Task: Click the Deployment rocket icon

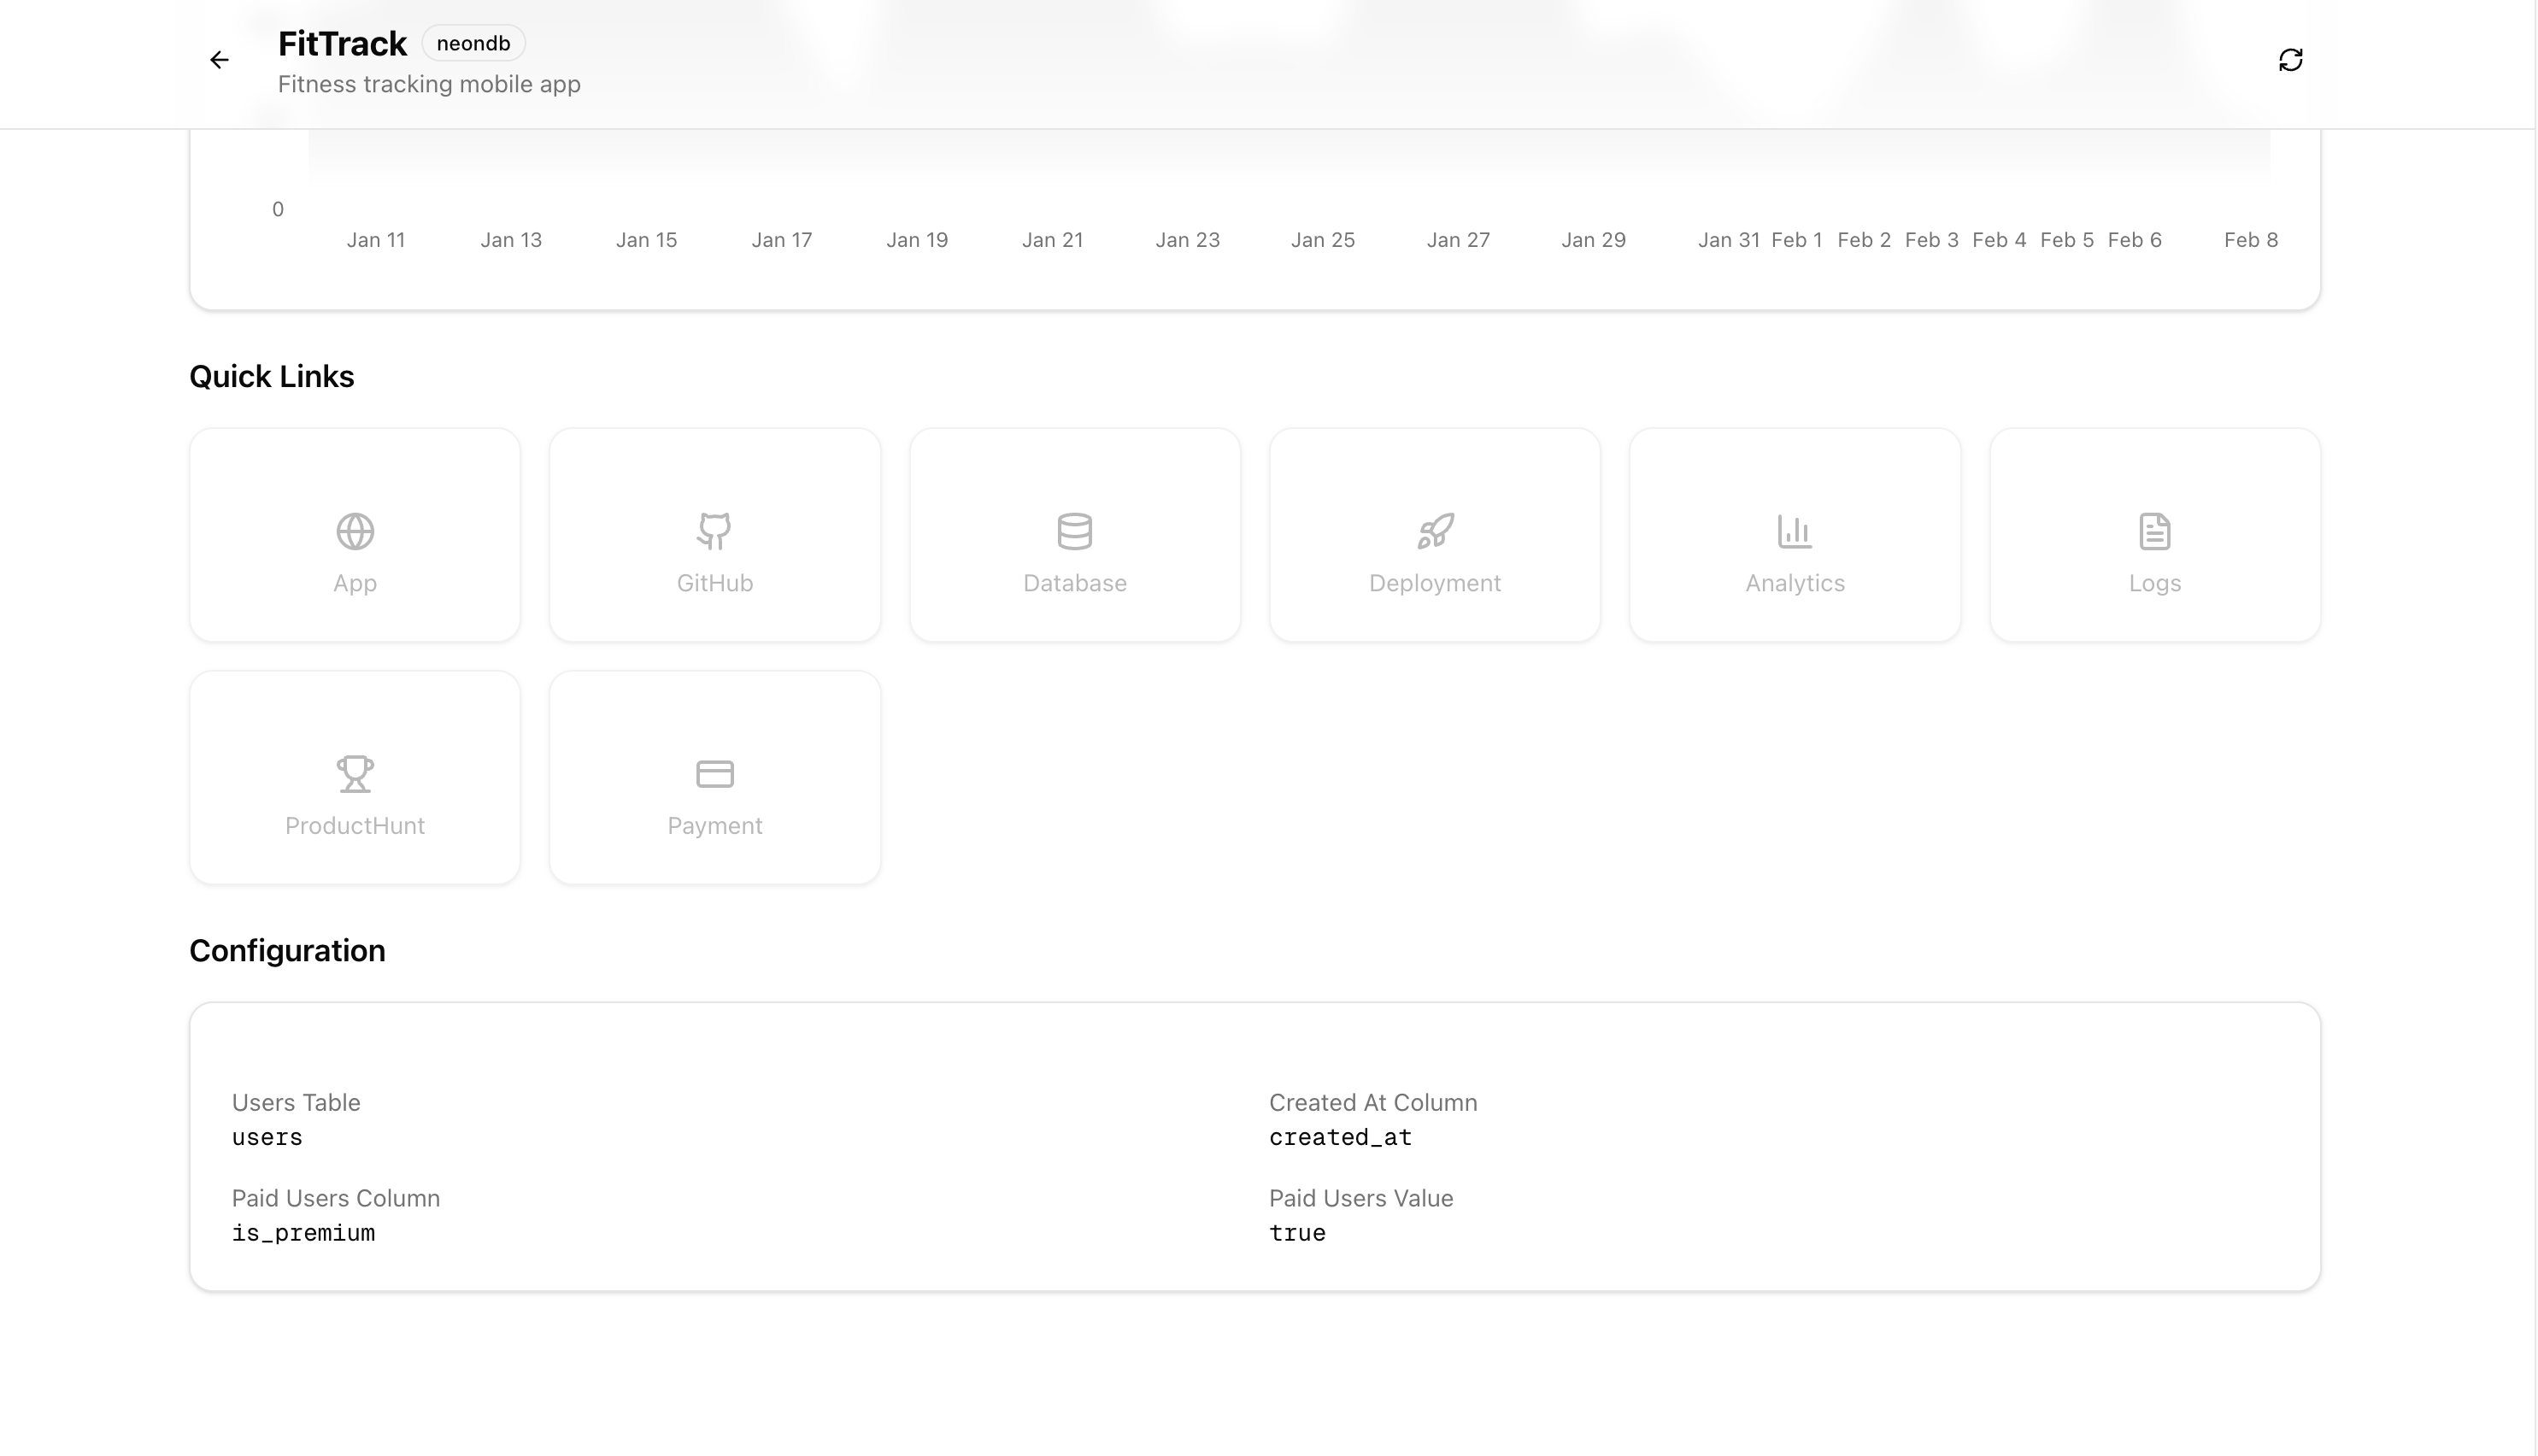Action: (1434, 531)
